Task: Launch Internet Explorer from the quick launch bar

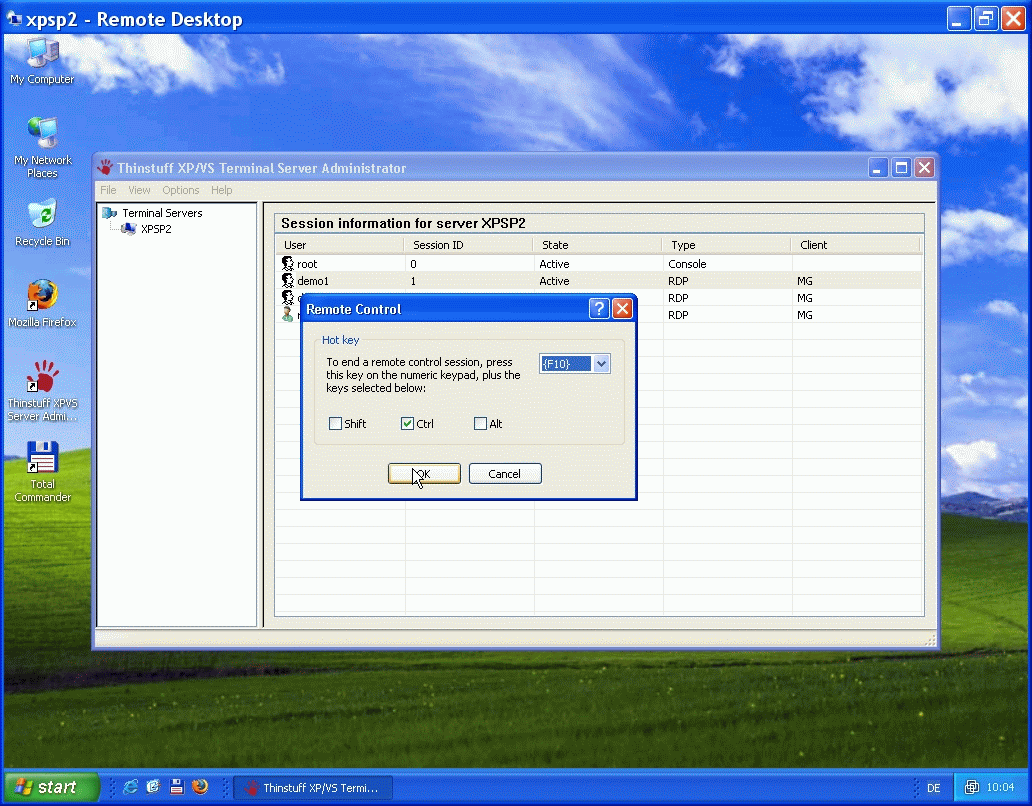Action: [x=130, y=787]
